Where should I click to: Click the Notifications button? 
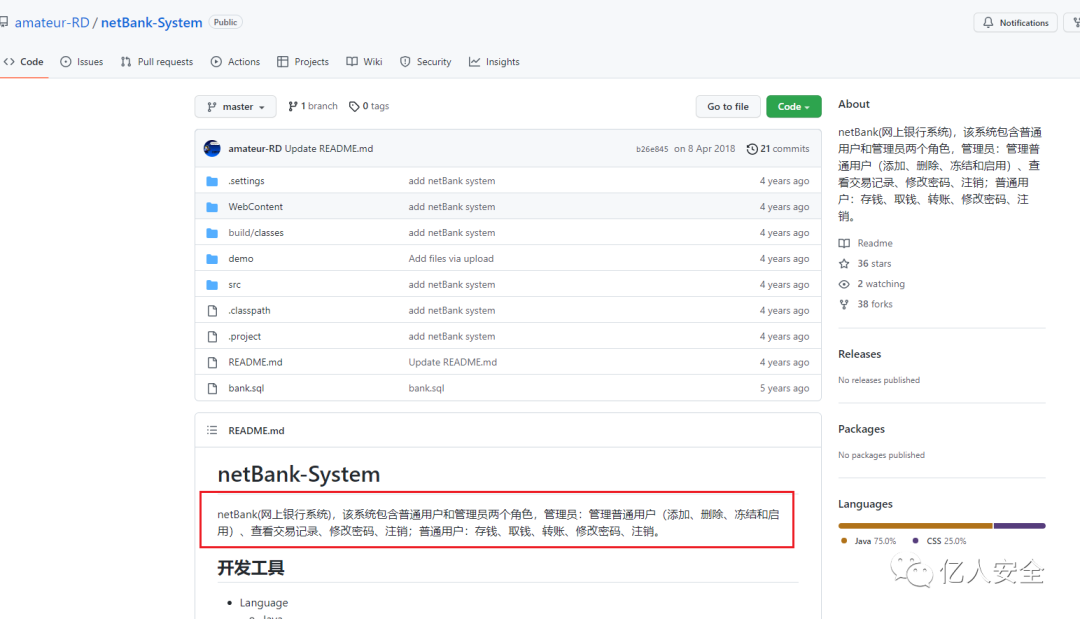[x=1015, y=23]
